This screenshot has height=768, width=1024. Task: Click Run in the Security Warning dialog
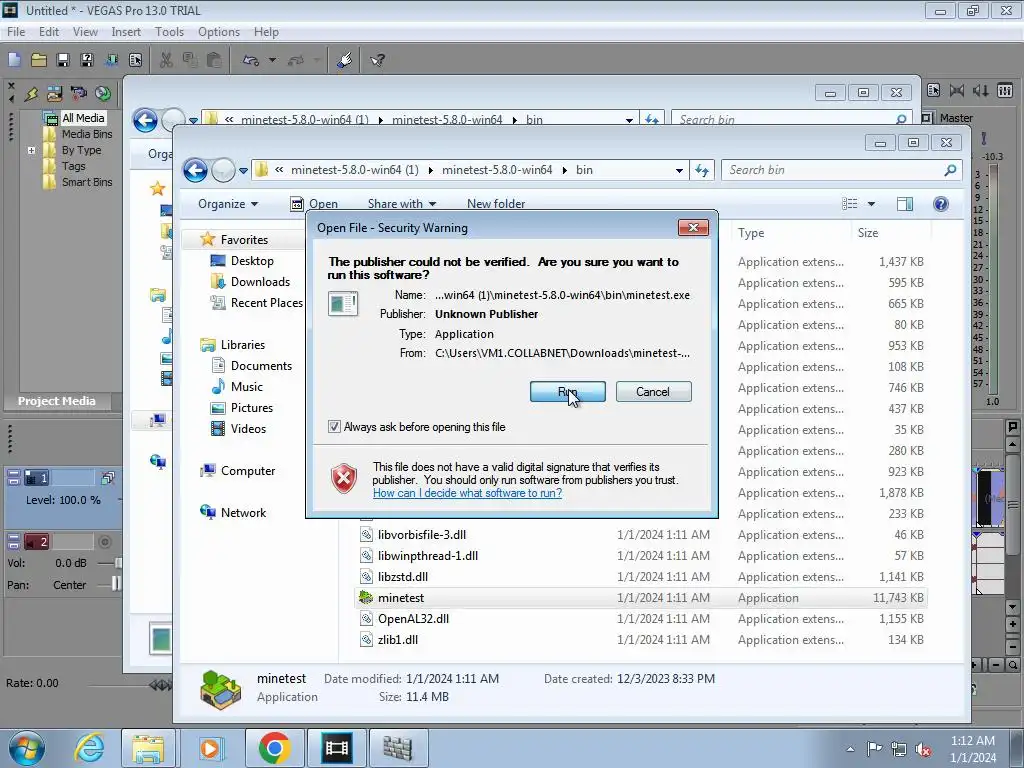click(568, 392)
